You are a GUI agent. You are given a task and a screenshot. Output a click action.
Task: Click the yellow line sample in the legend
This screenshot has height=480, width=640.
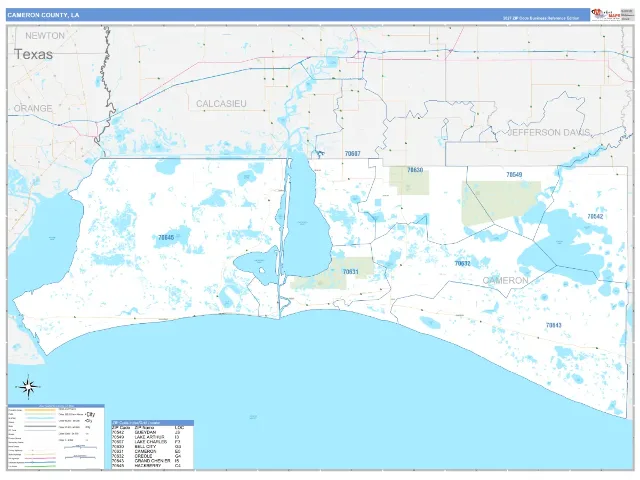pos(40,410)
